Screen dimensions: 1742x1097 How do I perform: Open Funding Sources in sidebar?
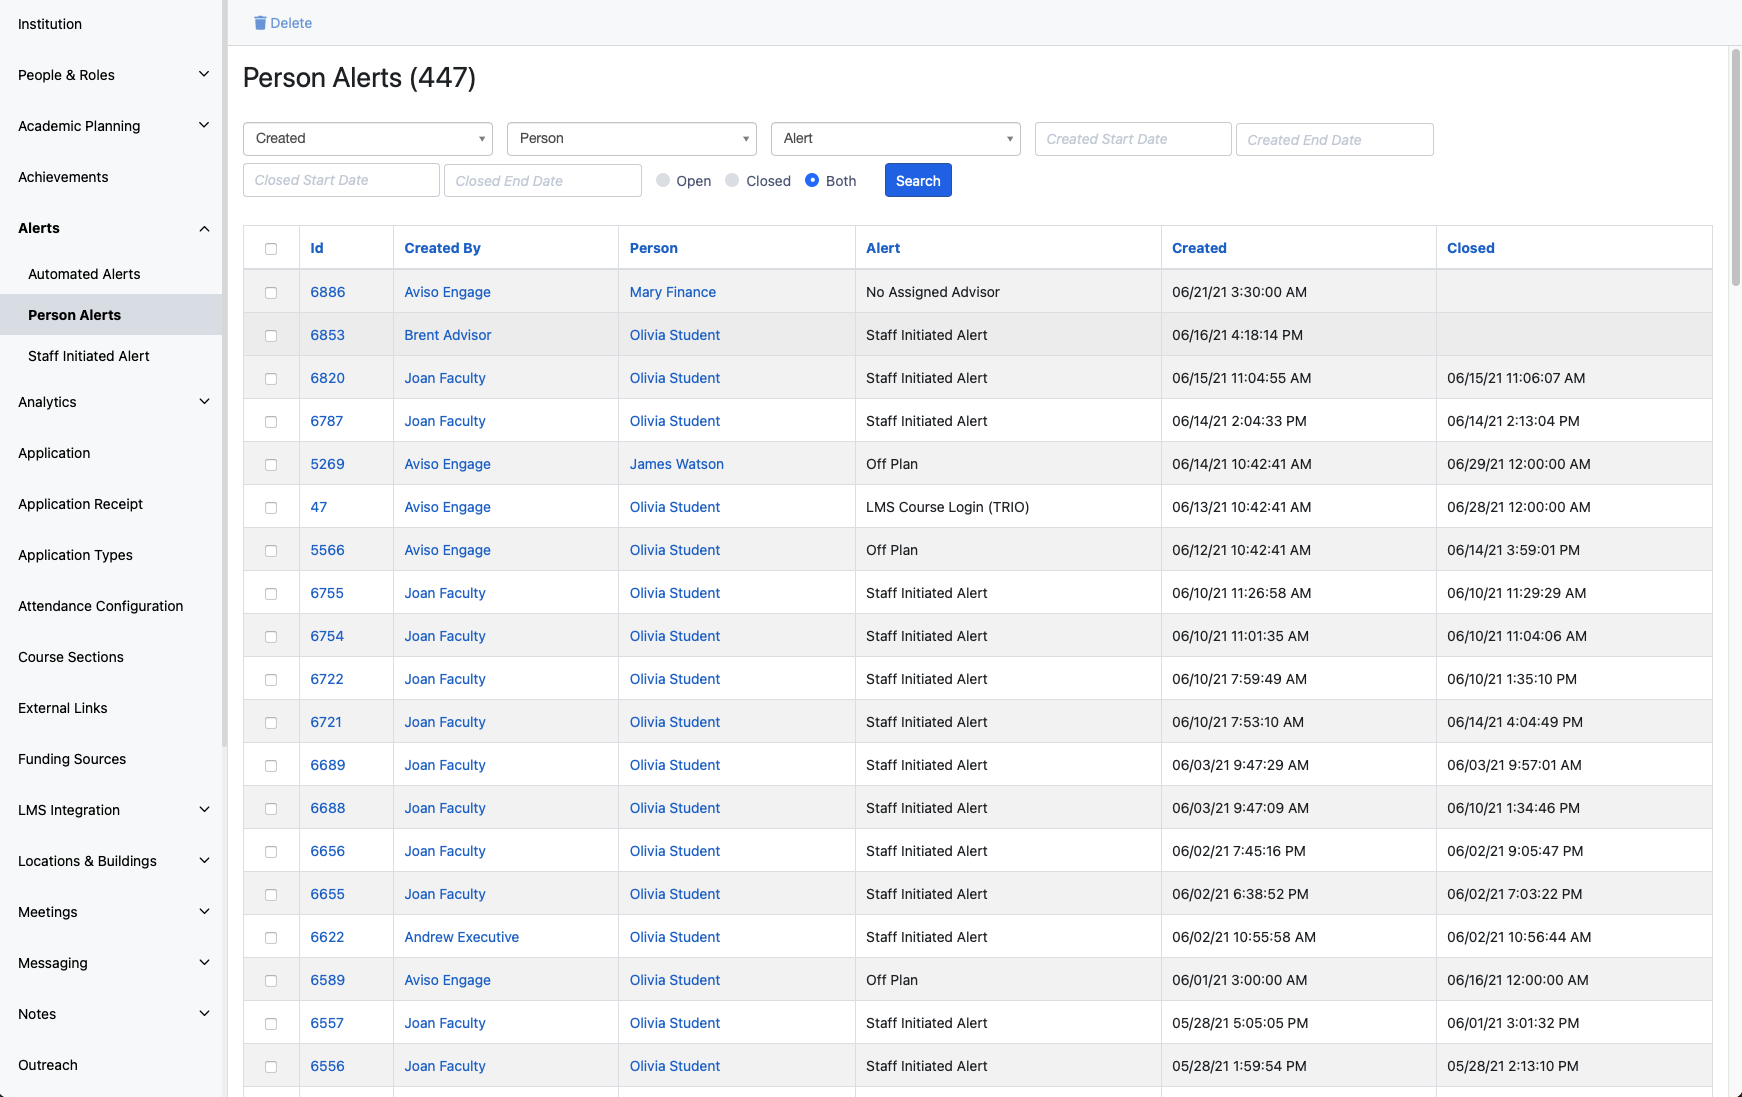point(72,759)
